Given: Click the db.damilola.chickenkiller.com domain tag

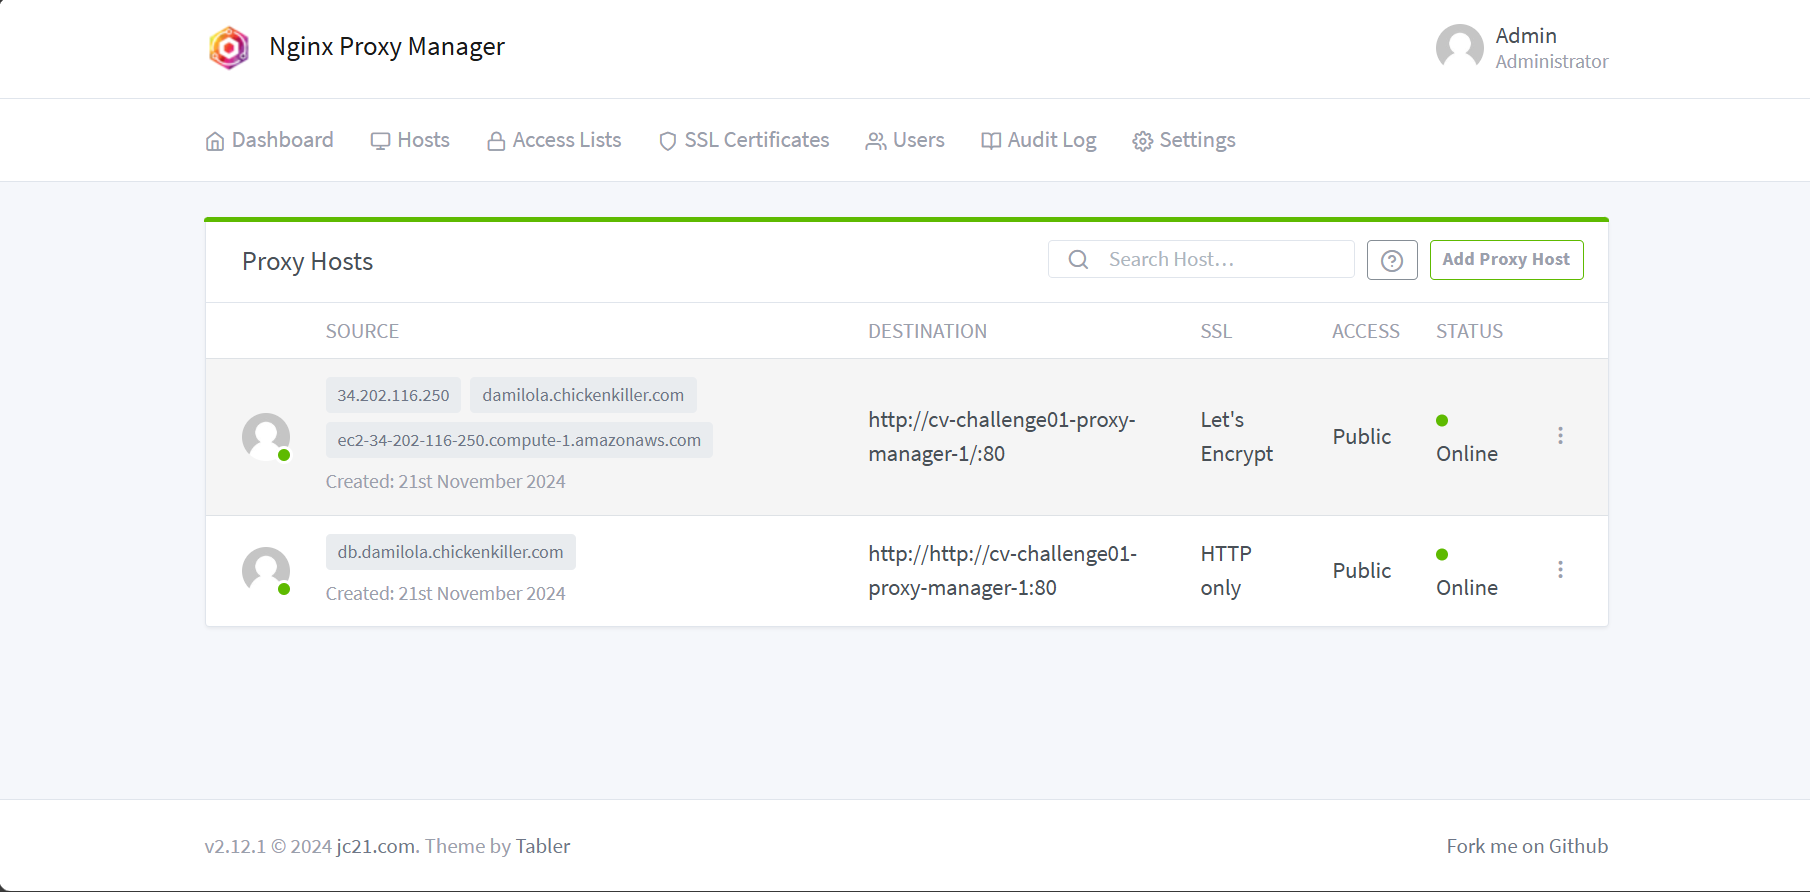Looking at the screenshot, I should tap(450, 552).
